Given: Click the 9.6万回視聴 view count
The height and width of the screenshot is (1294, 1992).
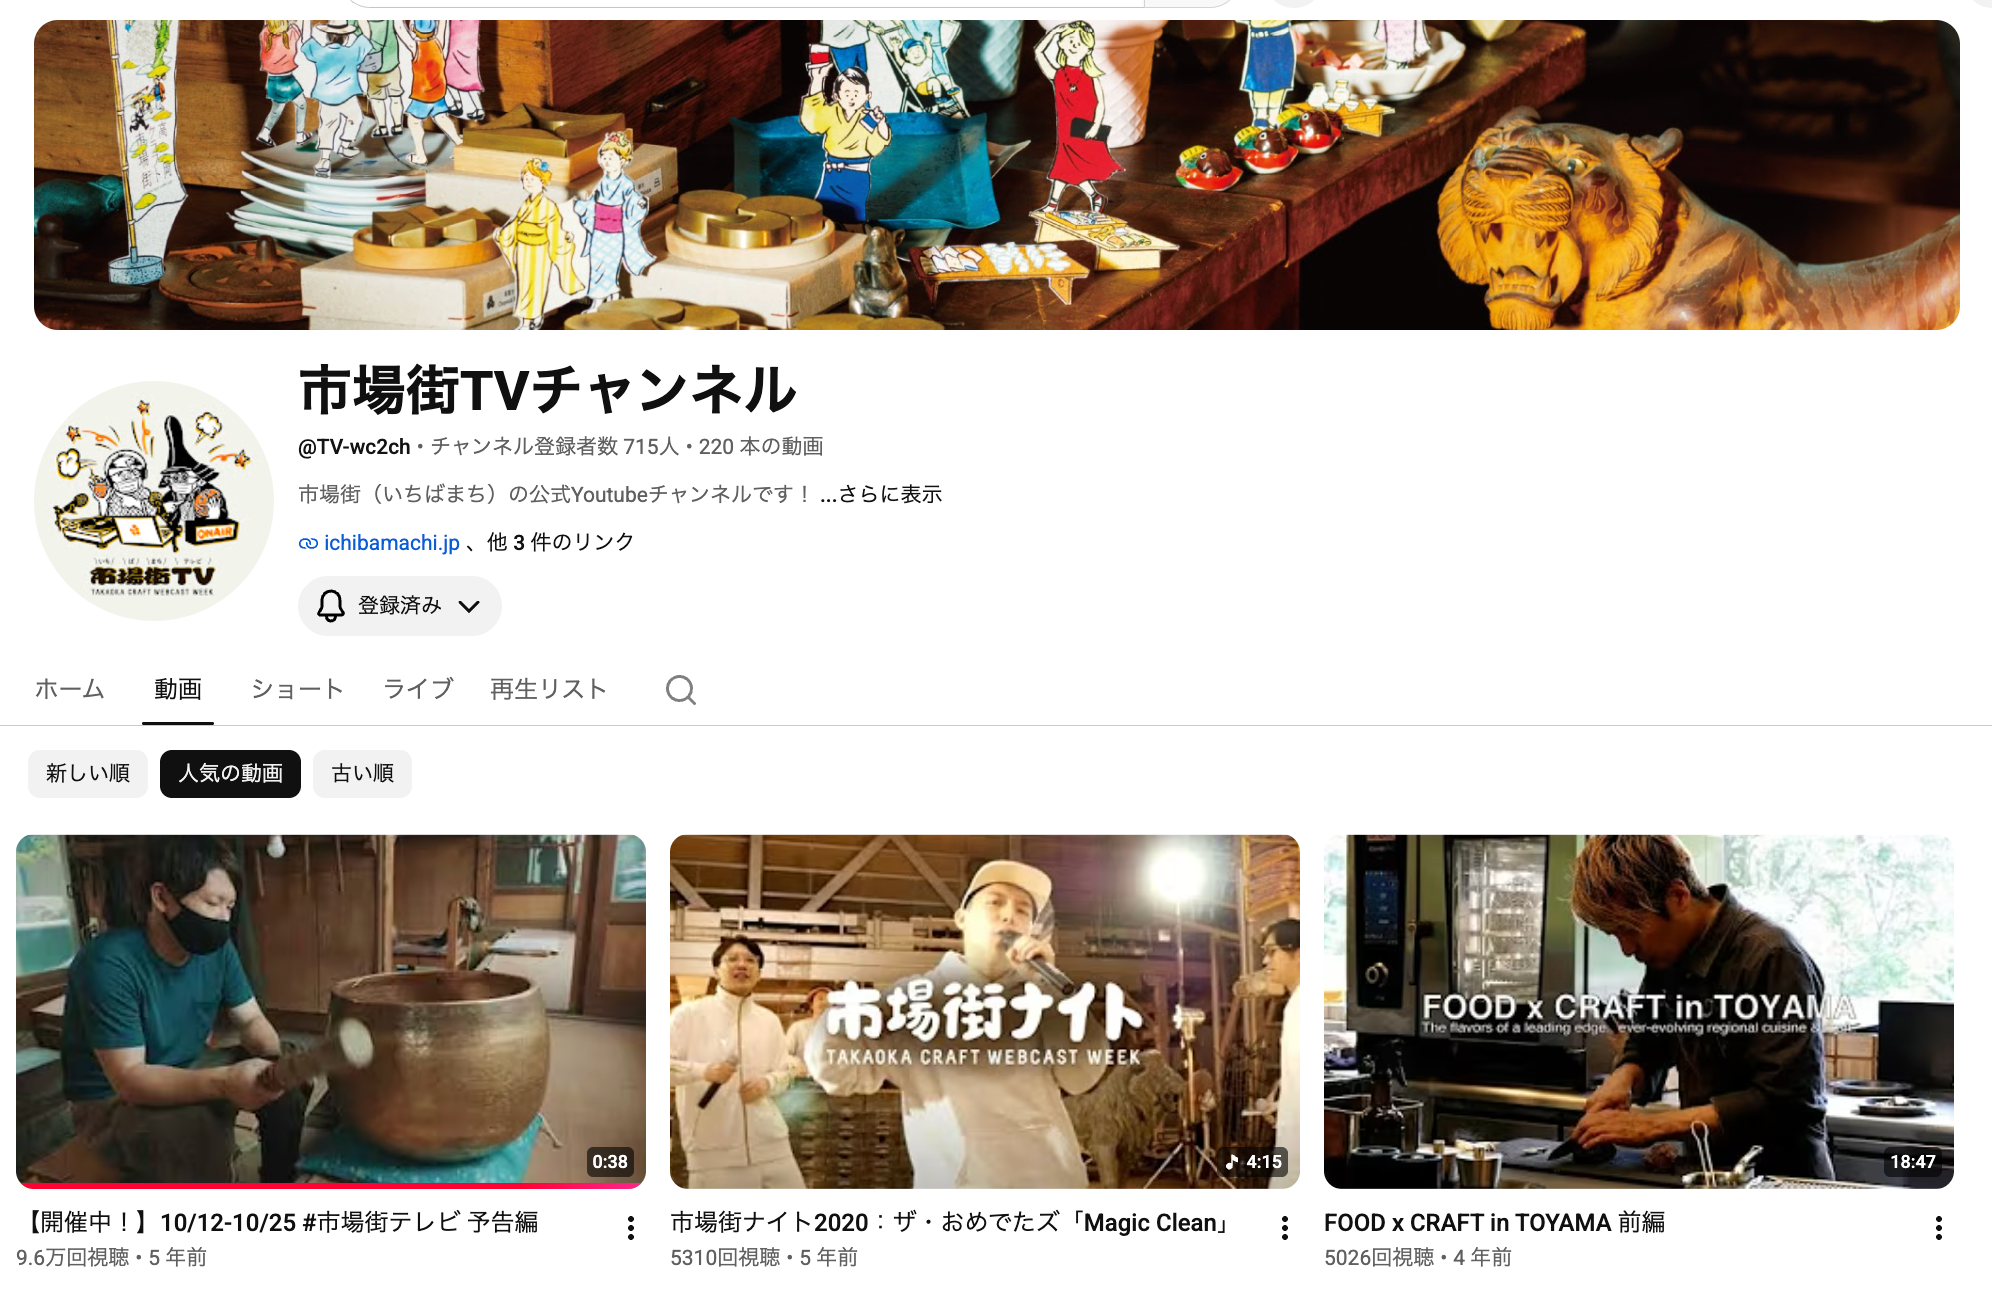Looking at the screenshot, I should pyautogui.click(x=72, y=1257).
